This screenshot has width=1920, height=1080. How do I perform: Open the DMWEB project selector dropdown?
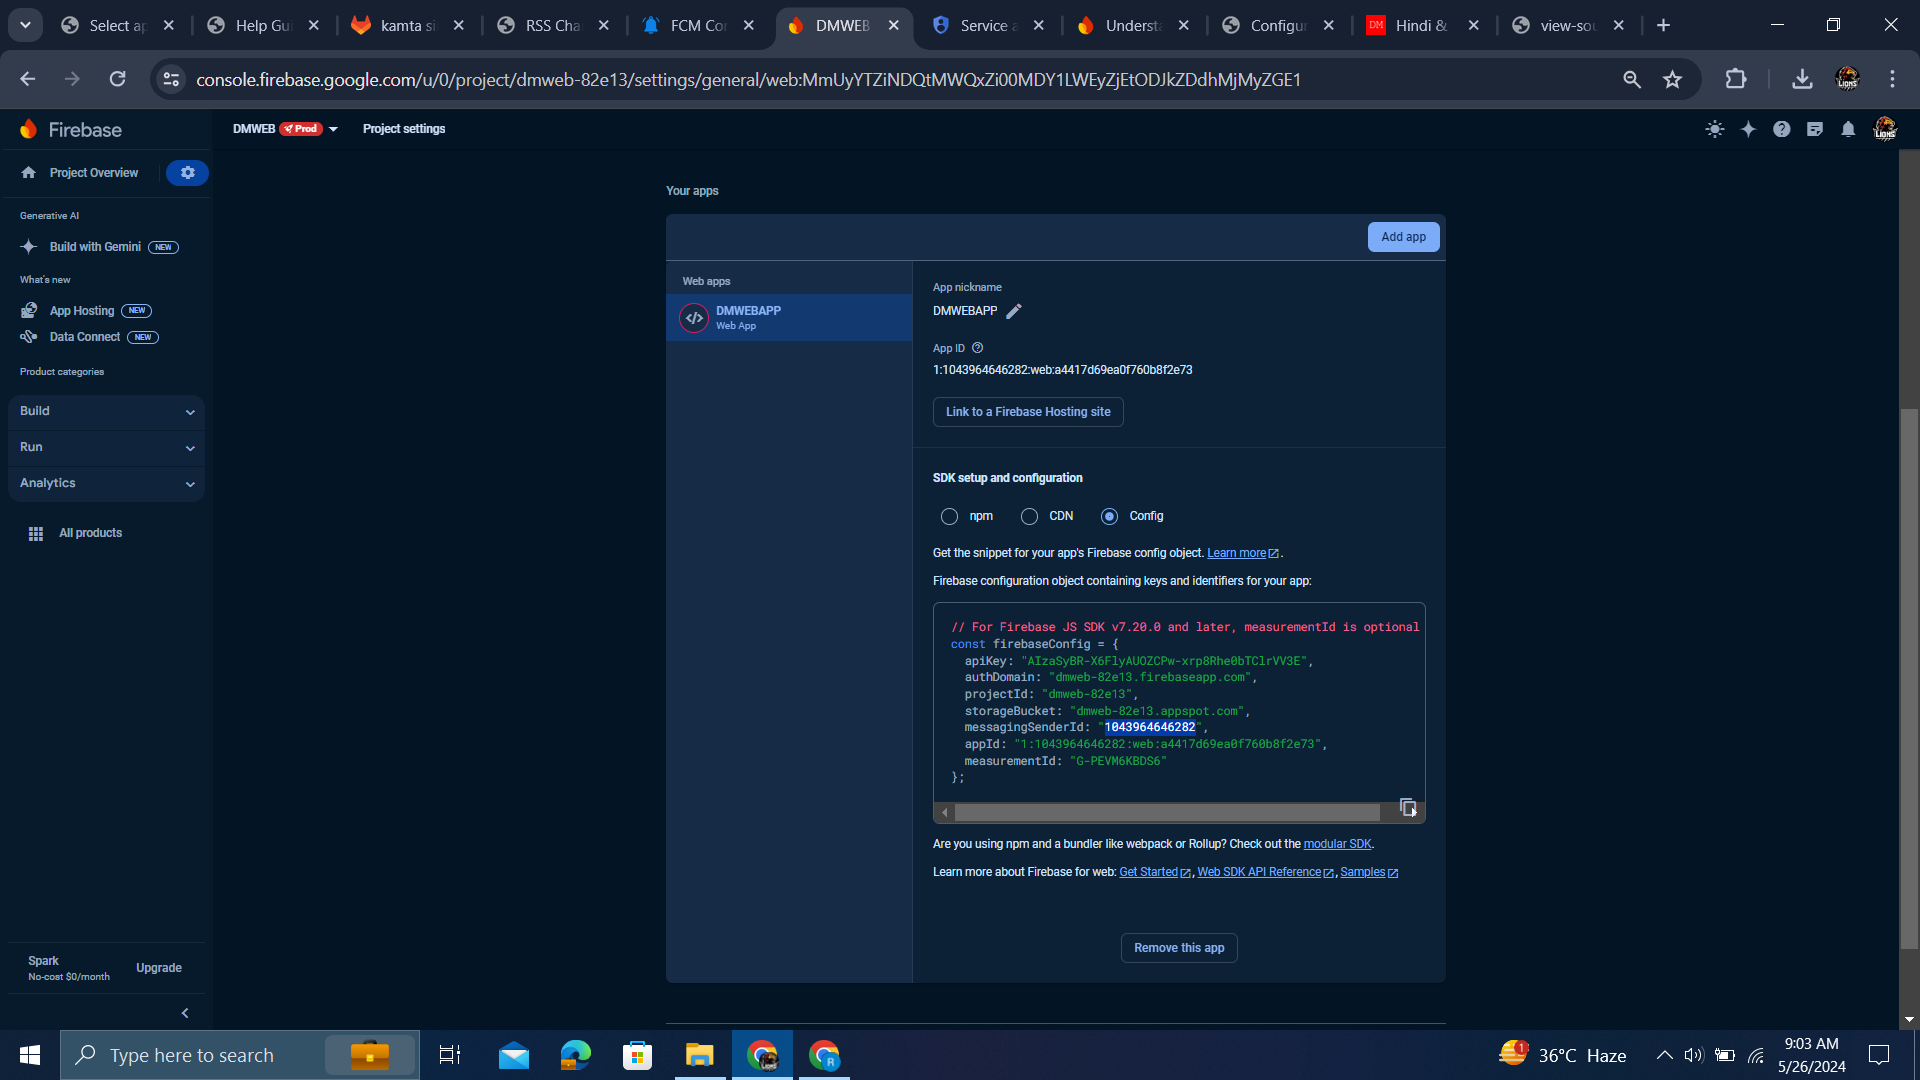click(x=333, y=129)
